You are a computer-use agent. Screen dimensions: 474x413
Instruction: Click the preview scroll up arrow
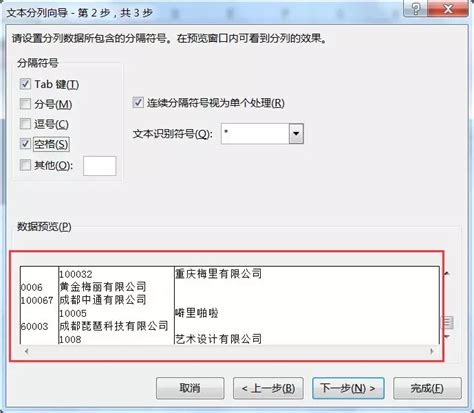point(447,273)
